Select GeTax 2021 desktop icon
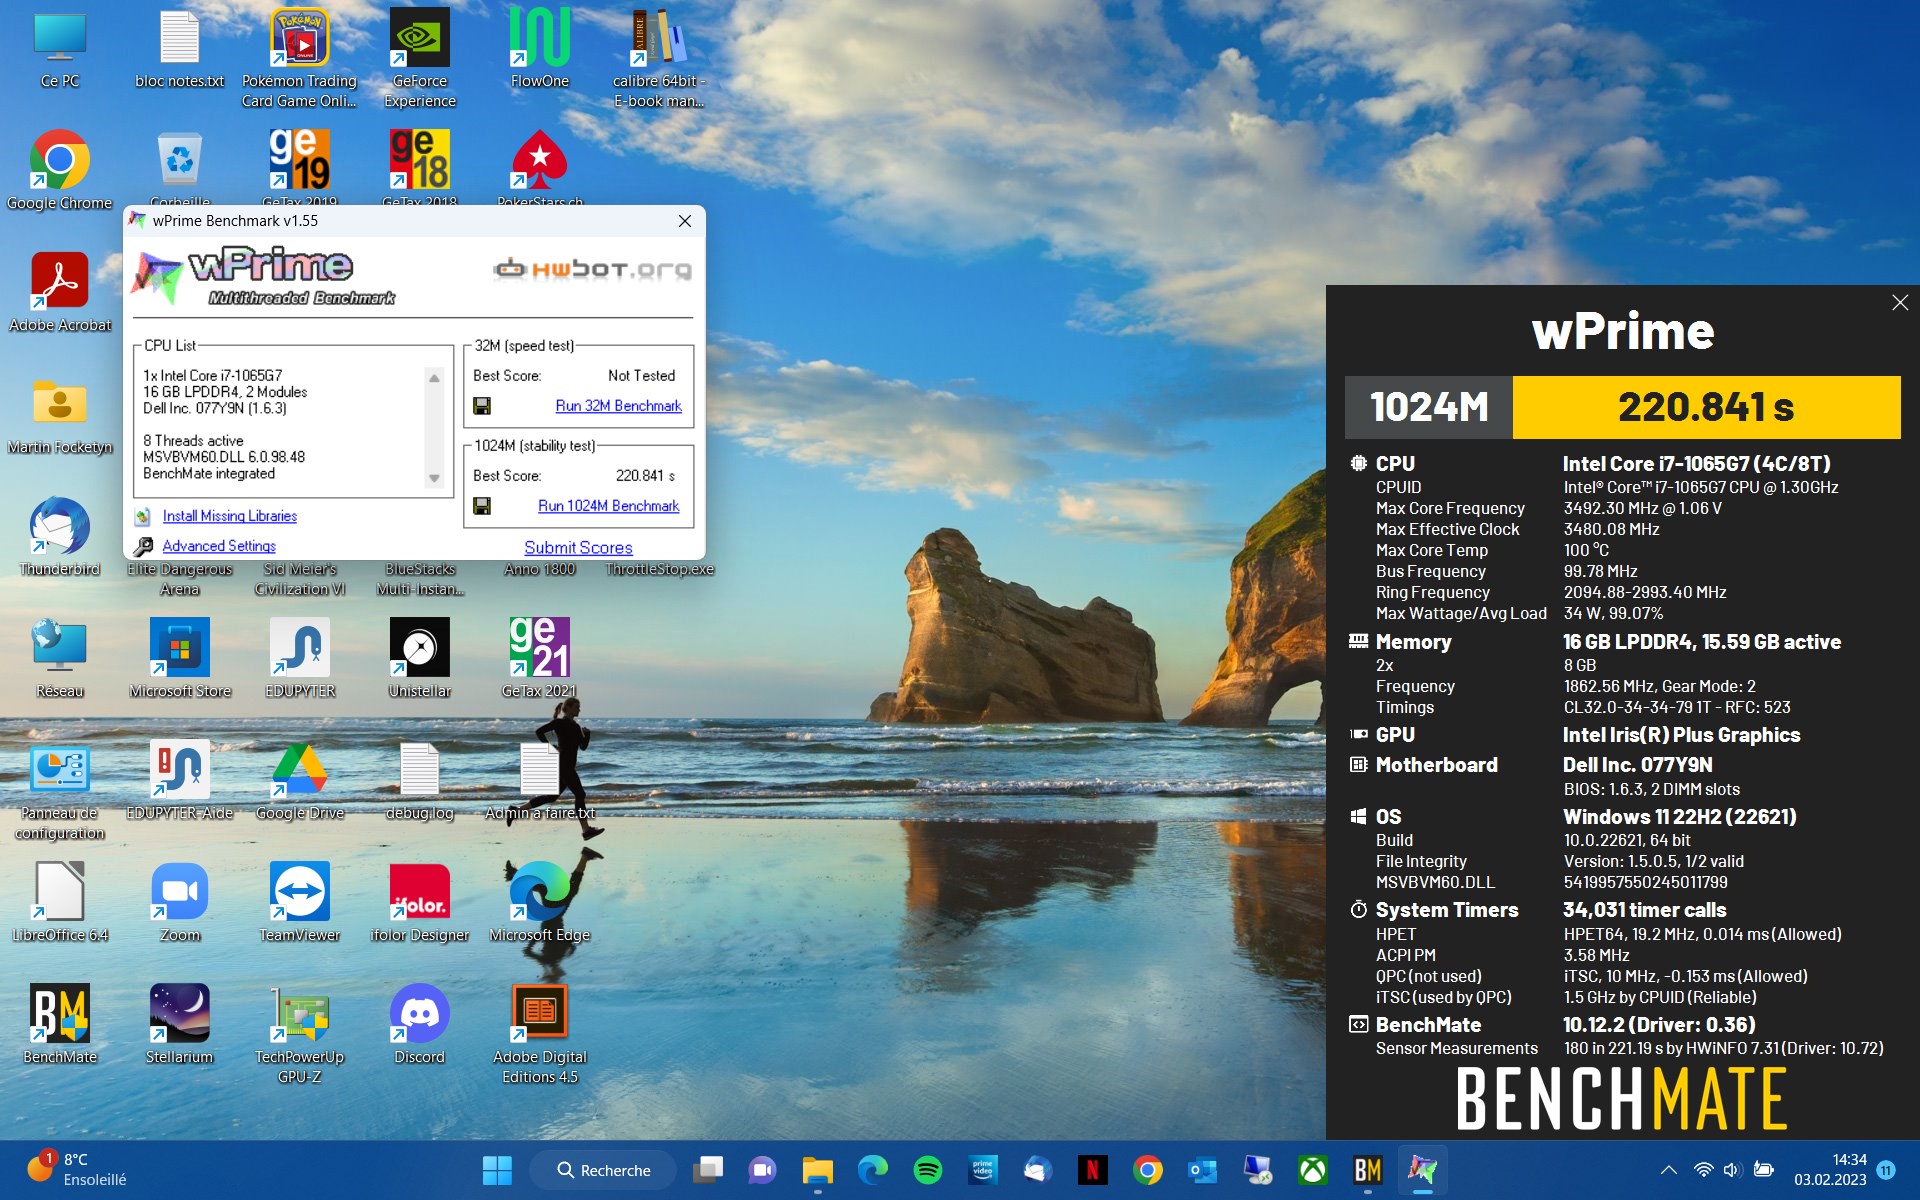 click(540, 658)
